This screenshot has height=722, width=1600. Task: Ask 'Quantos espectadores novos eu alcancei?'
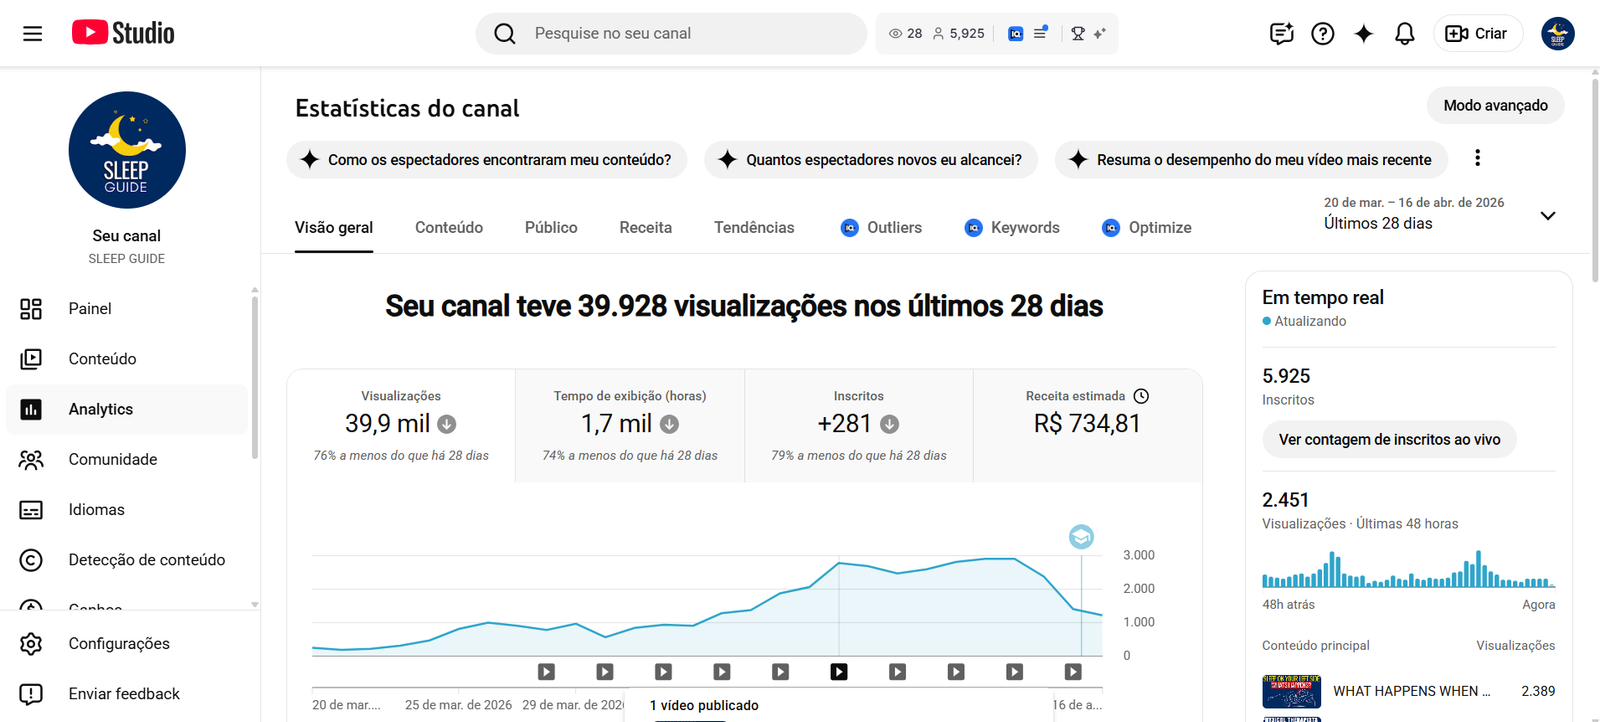871,160
